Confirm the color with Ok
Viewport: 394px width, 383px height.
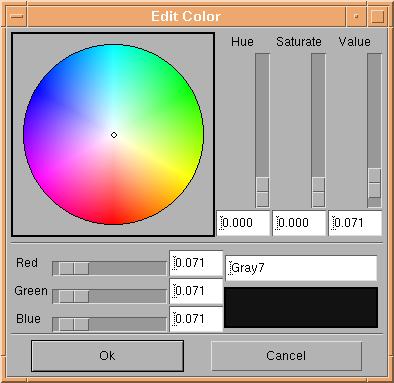pyautogui.click(x=107, y=356)
